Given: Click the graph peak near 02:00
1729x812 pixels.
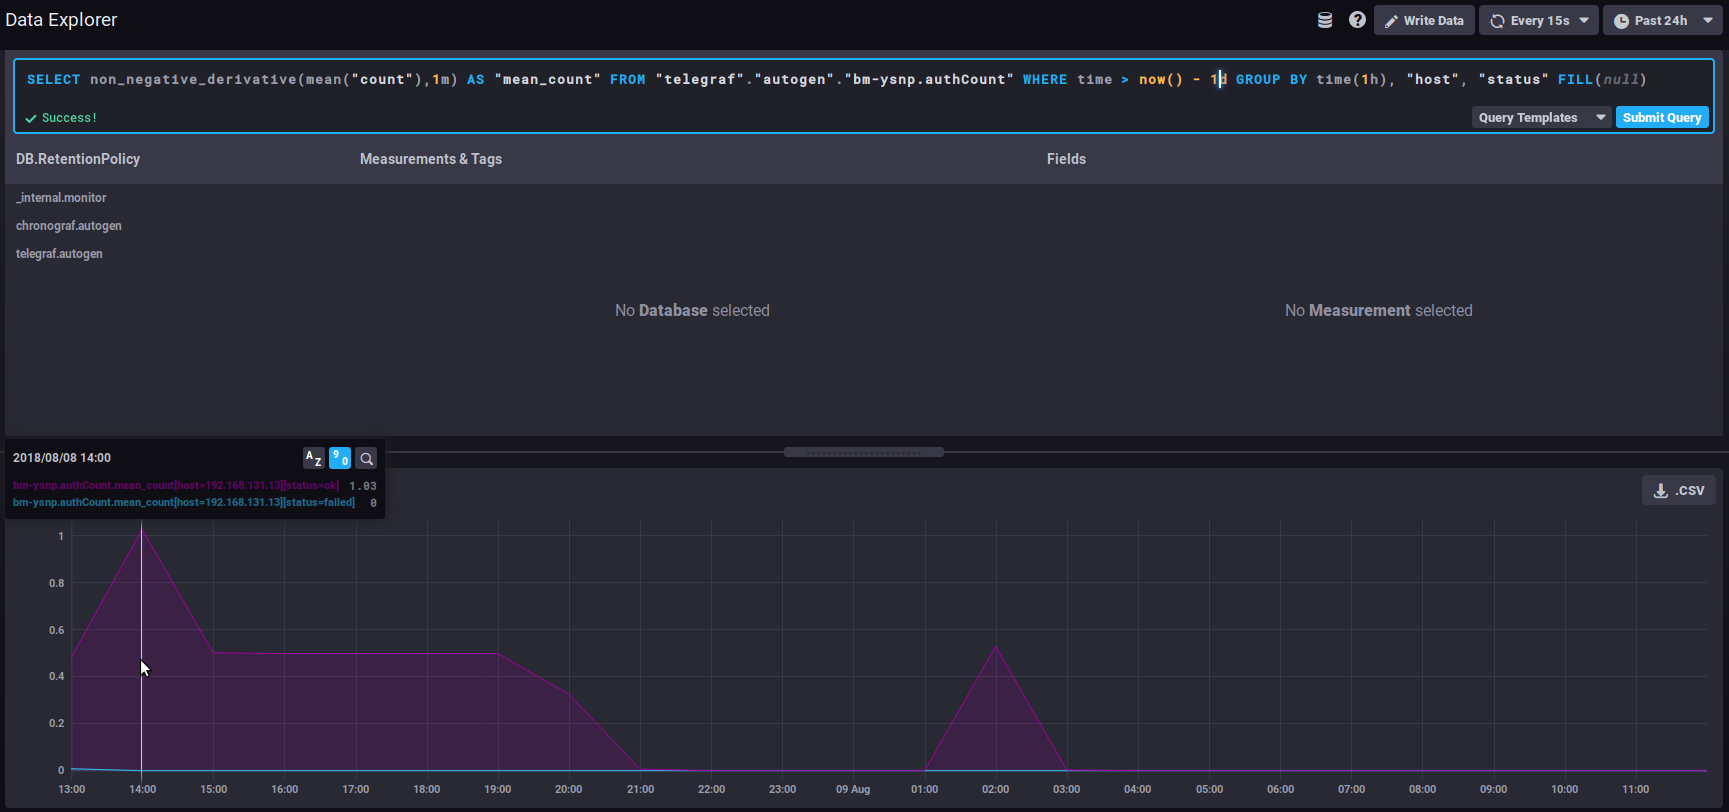Looking at the screenshot, I should tap(995, 648).
